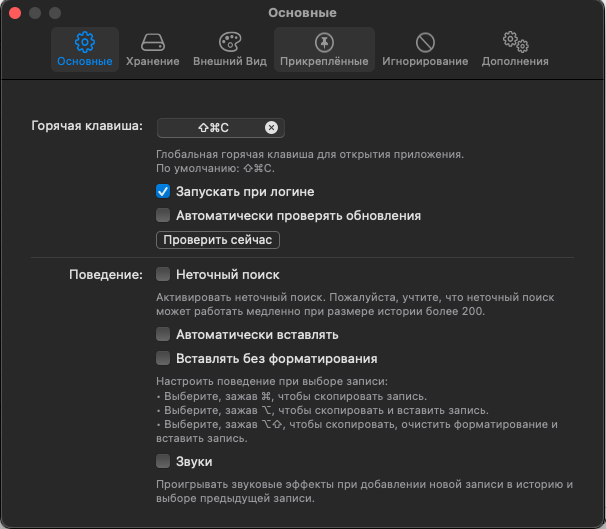Enable Неточный поиск checkbox
606x529 pixels.
(x=163, y=274)
